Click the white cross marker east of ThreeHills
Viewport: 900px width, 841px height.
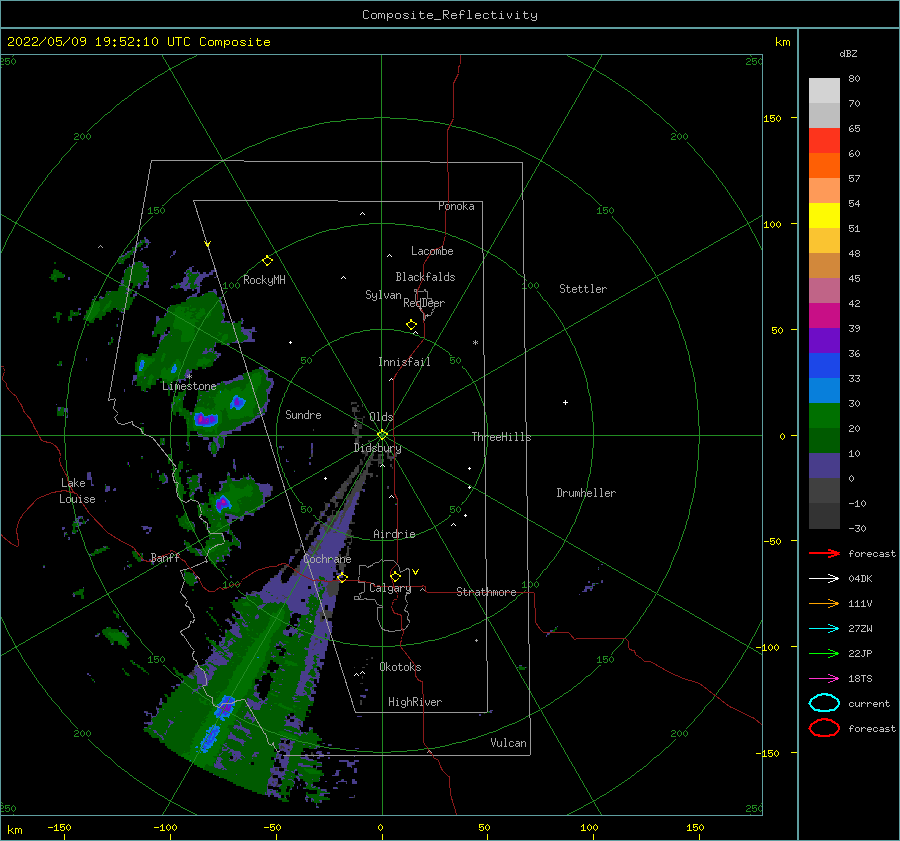point(565,402)
